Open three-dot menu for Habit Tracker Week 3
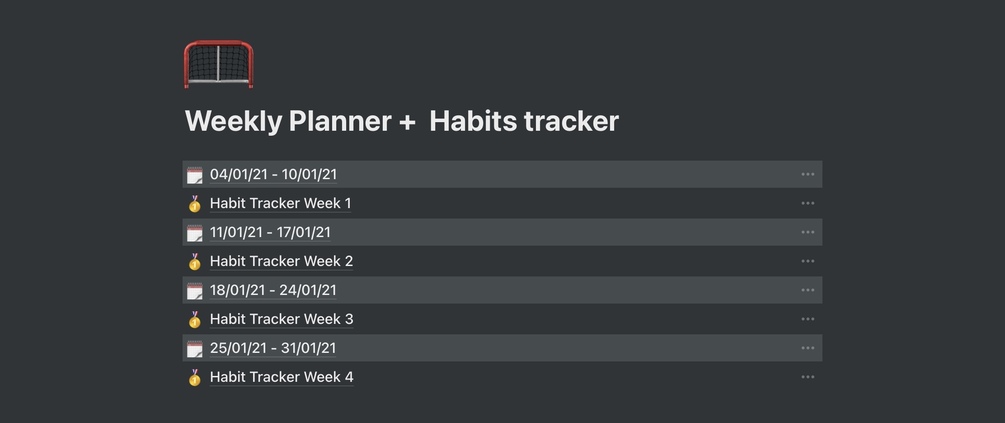The height and width of the screenshot is (423, 1005). click(808, 320)
